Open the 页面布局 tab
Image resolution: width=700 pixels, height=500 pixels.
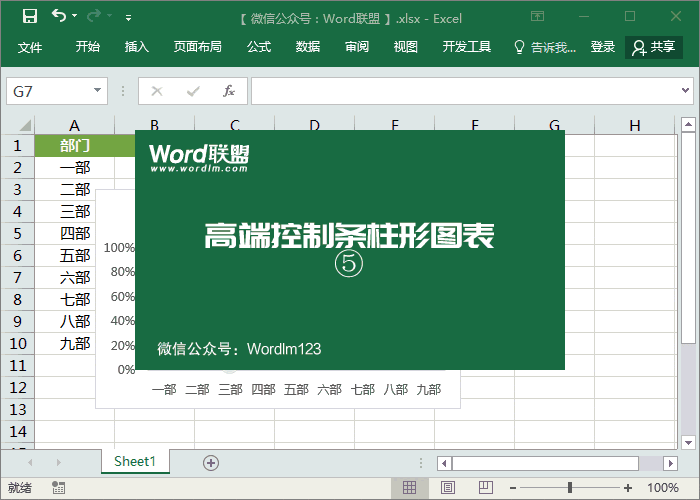click(197, 46)
